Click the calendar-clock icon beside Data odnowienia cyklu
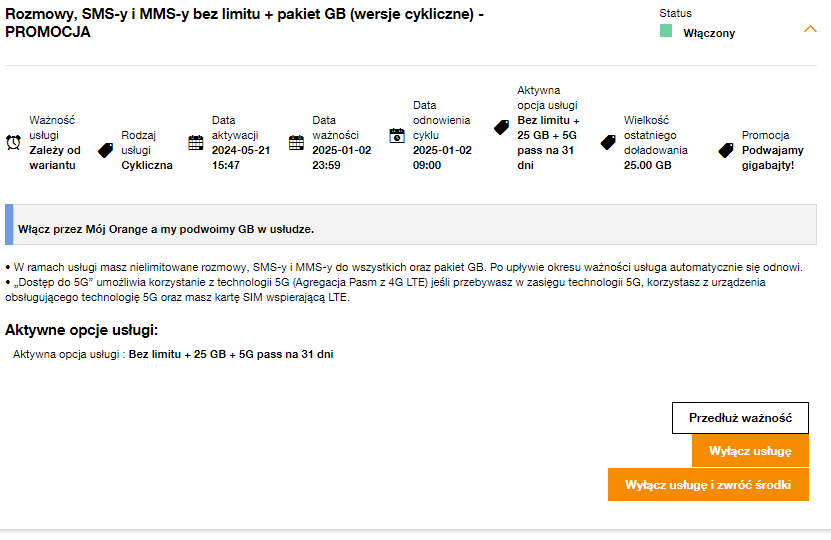This screenshot has height=540, width=831. pyautogui.click(x=397, y=135)
